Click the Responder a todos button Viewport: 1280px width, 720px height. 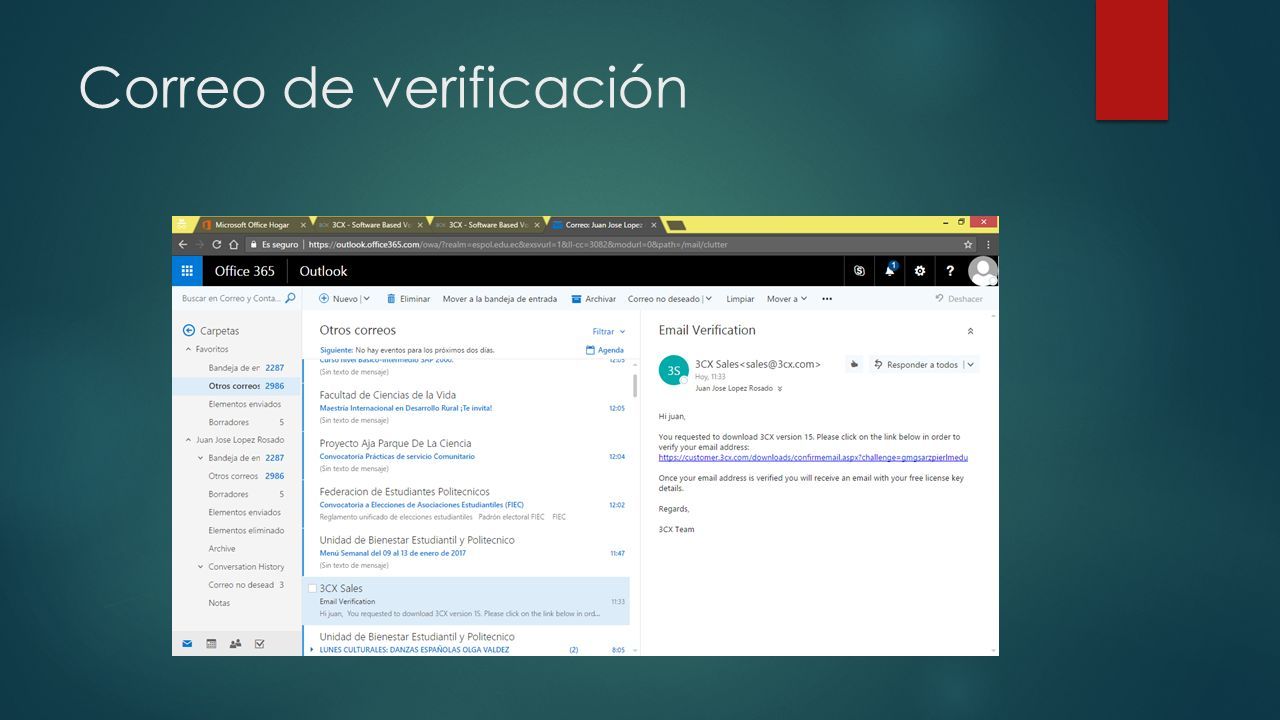[x=915, y=365]
